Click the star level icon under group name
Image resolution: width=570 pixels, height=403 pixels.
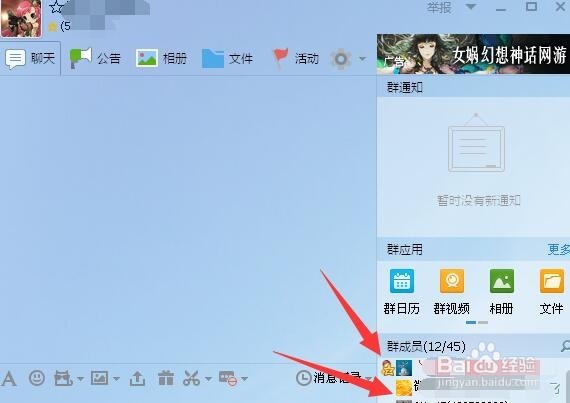point(53,27)
